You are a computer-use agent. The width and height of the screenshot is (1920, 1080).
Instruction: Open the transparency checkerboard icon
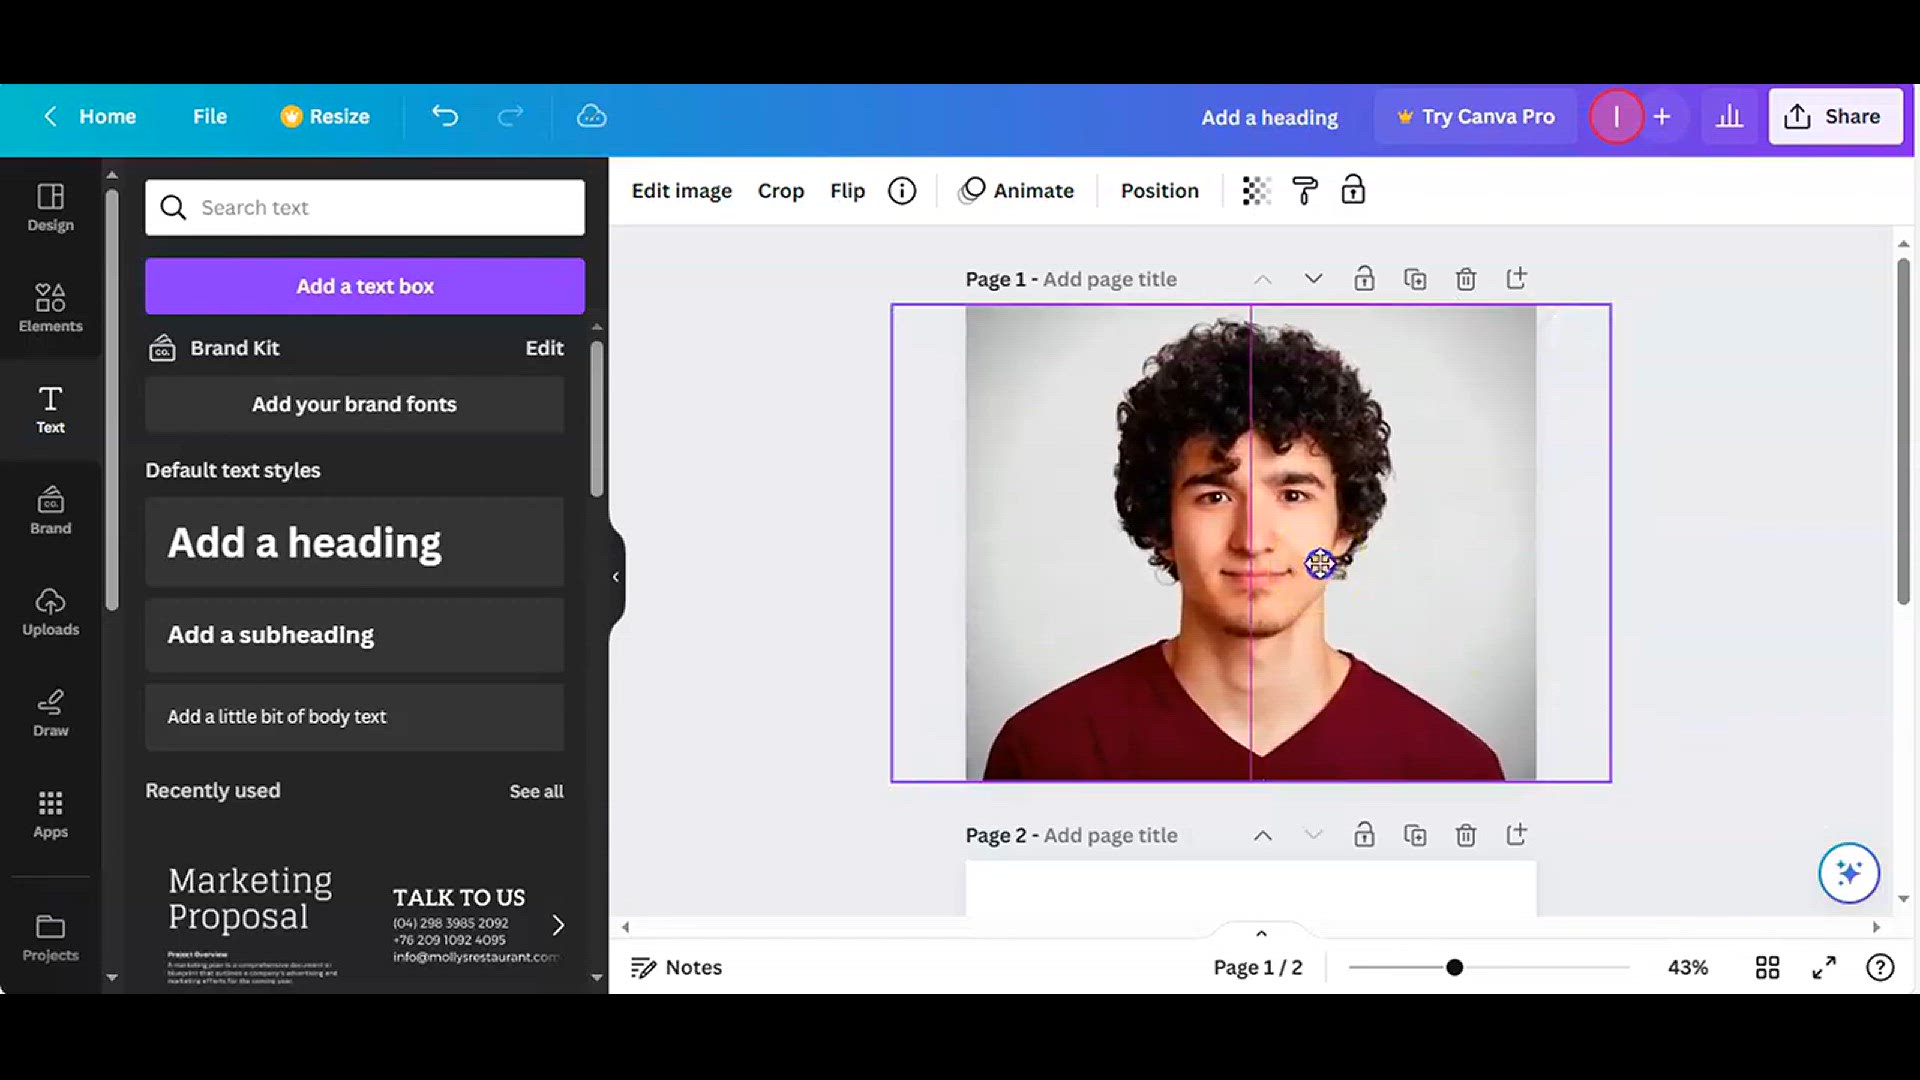coord(1256,190)
